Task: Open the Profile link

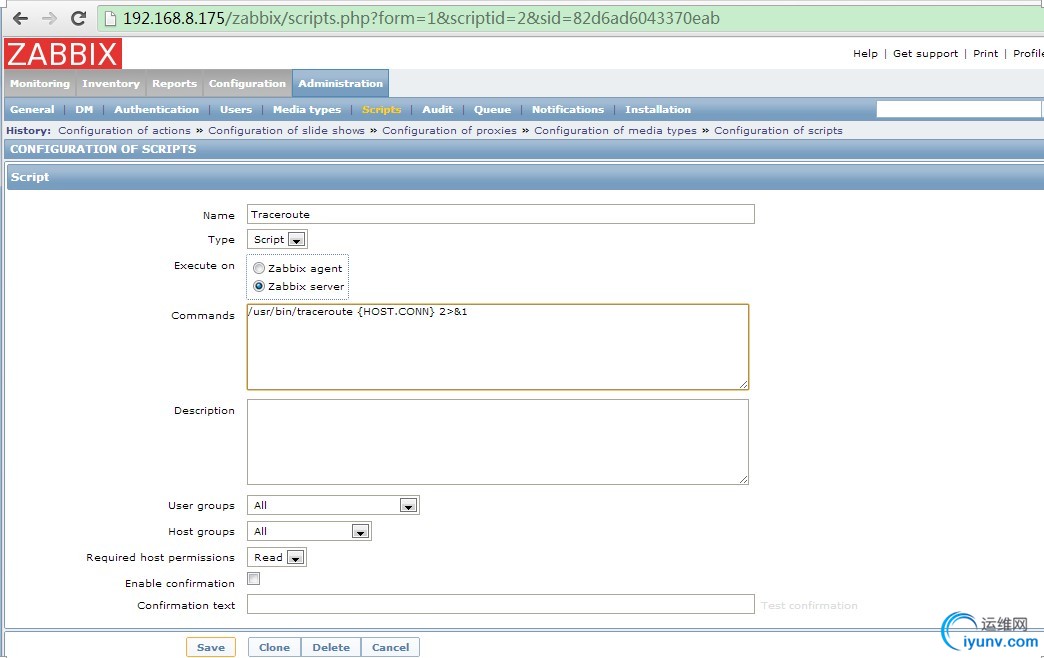Action: point(1028,54)
